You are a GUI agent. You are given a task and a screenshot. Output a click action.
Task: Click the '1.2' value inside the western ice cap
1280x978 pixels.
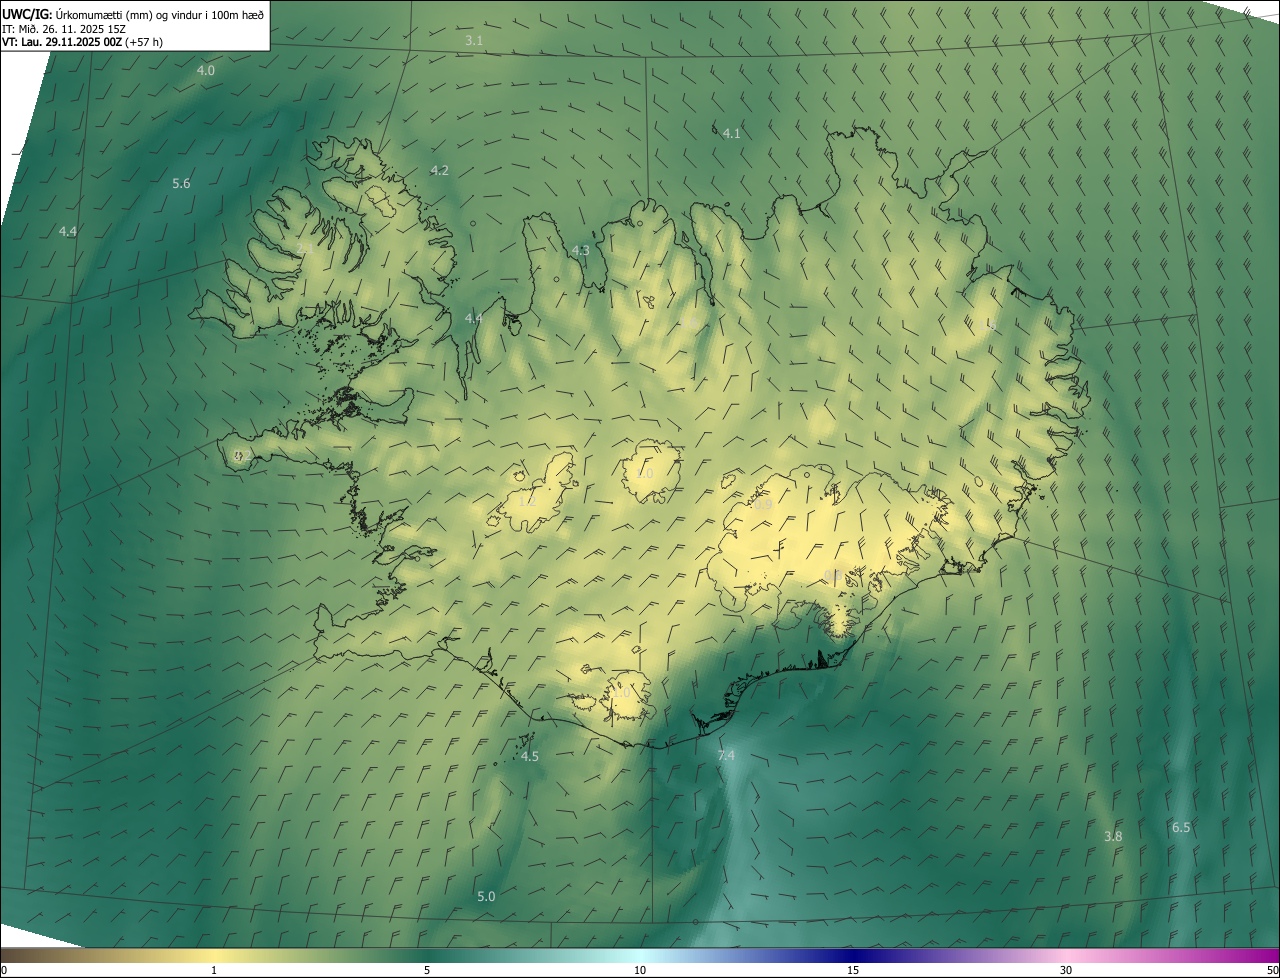pos(527,501)
